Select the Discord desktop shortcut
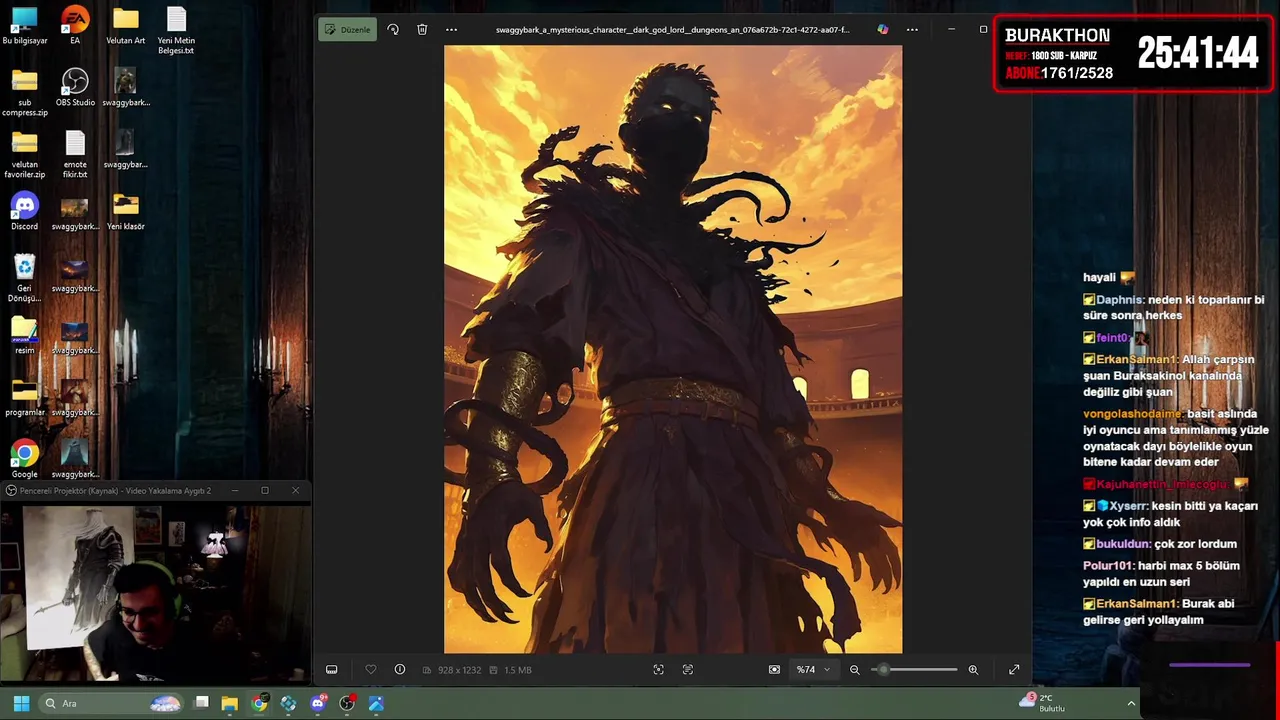1280x720 pixels. click(x=24, y=212)
